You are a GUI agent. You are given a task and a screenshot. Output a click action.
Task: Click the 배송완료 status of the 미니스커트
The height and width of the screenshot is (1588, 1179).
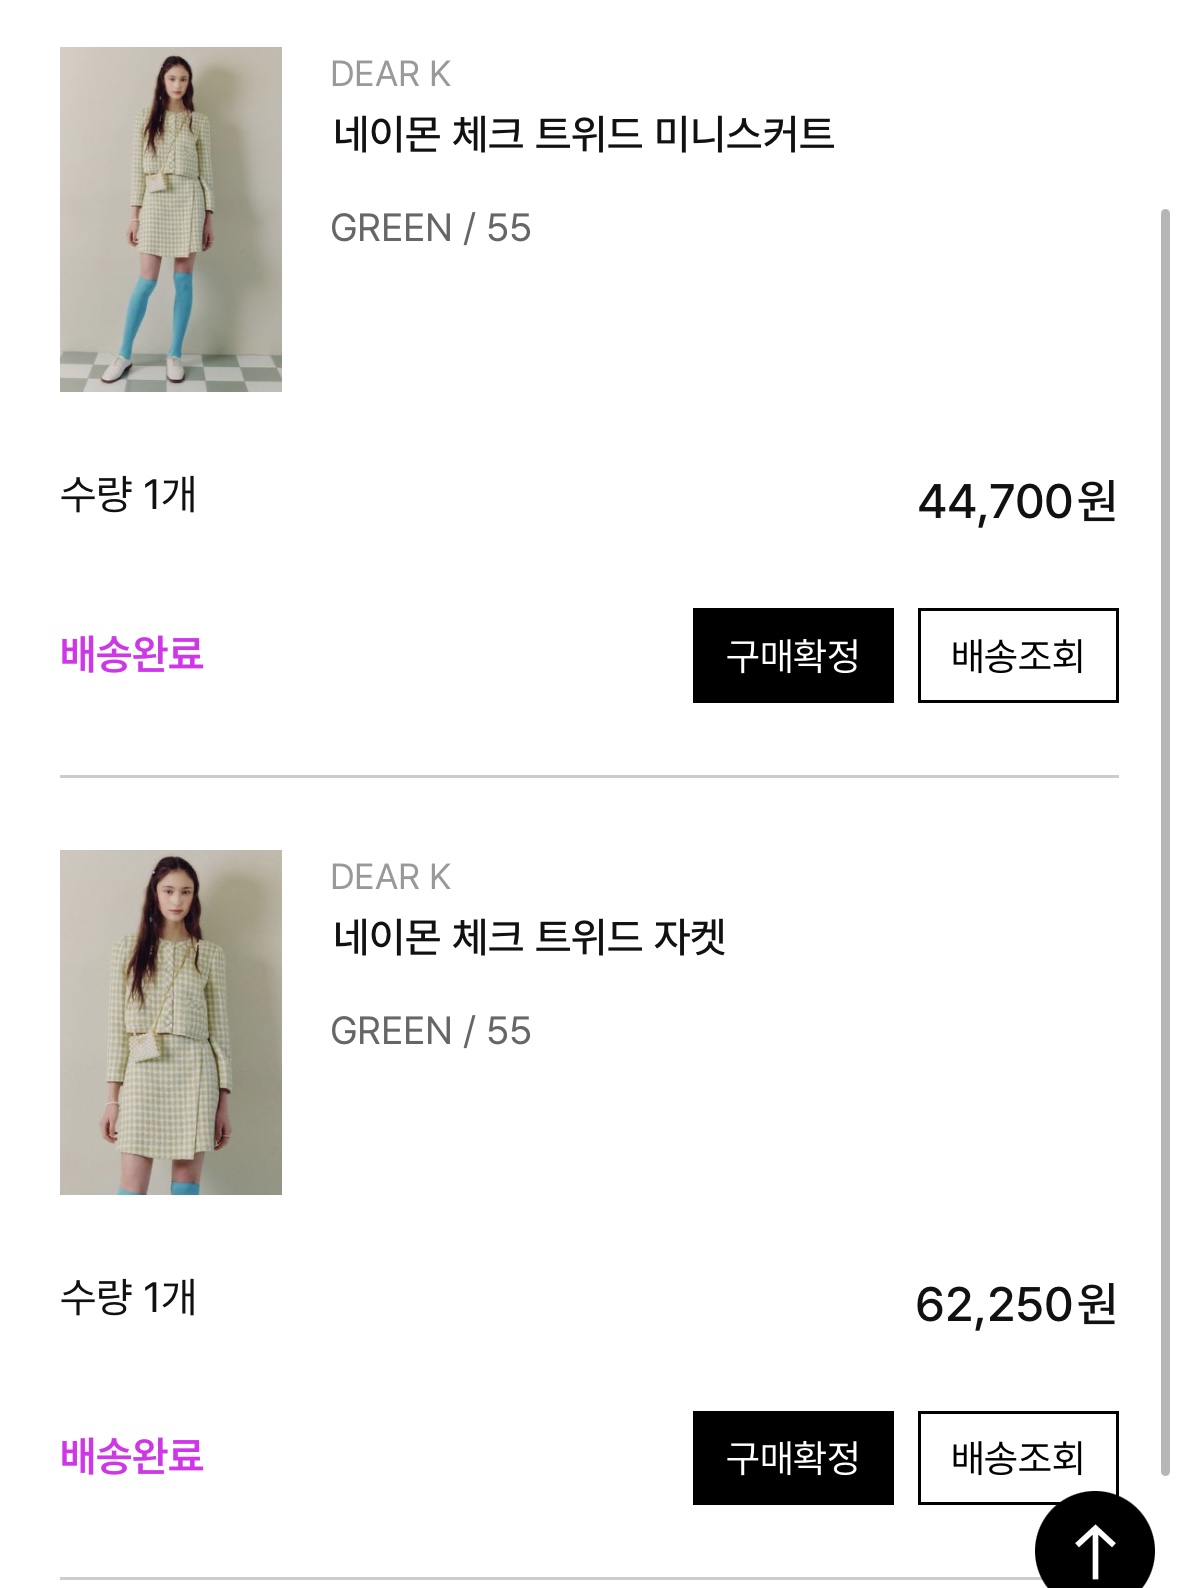[132, 654]
